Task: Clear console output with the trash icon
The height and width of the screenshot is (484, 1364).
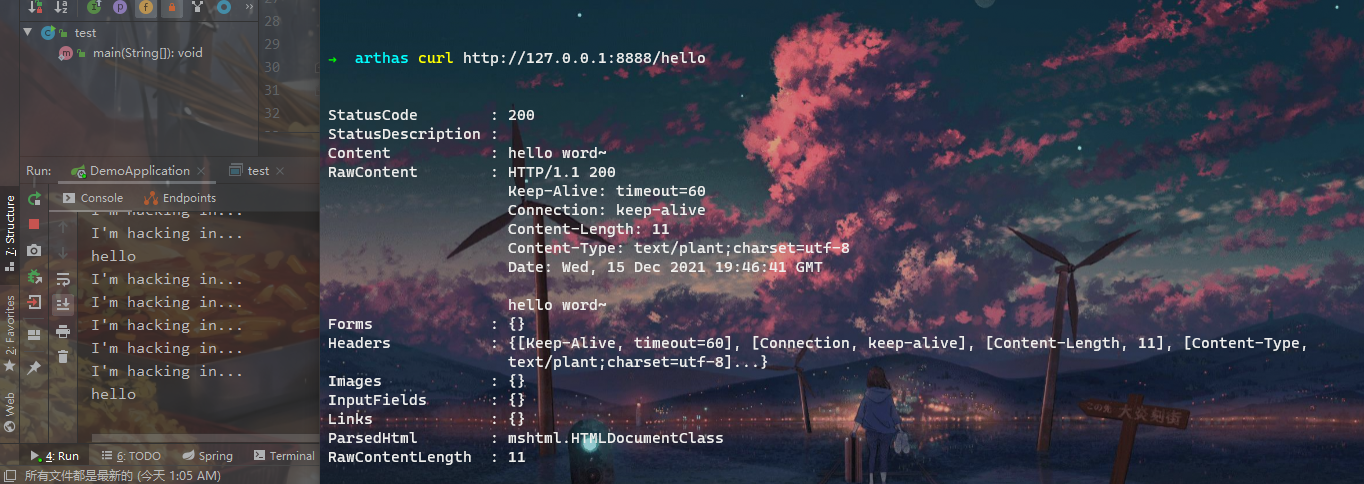Action: [63, 356]
